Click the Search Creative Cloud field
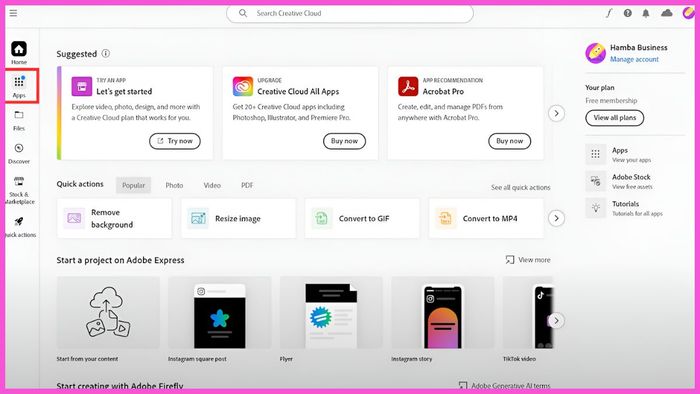700x394 pixels. [x=350, y=13]
